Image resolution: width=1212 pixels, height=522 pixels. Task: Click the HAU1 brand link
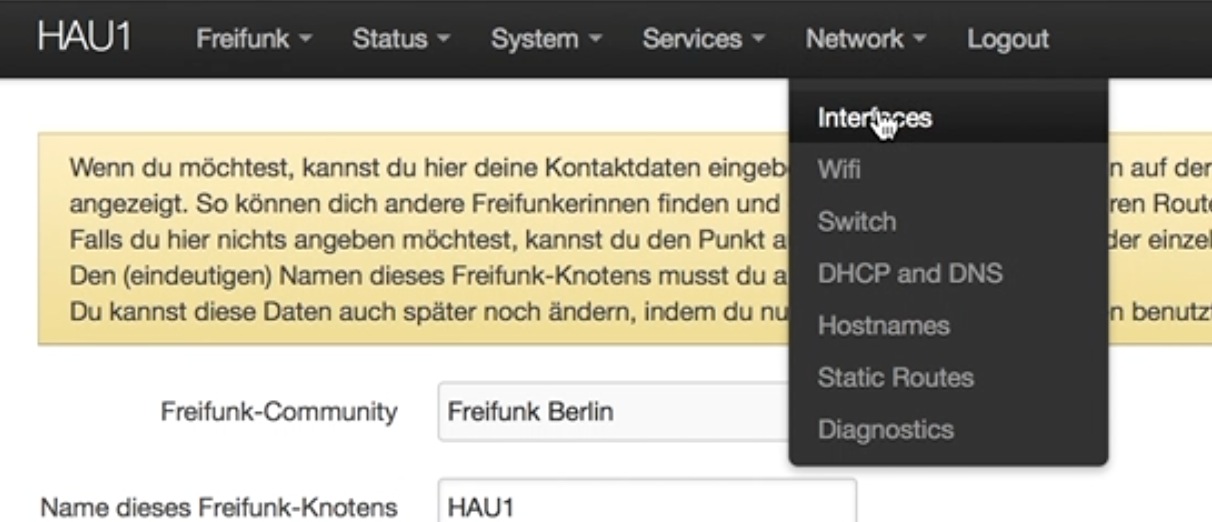[83, 38]
